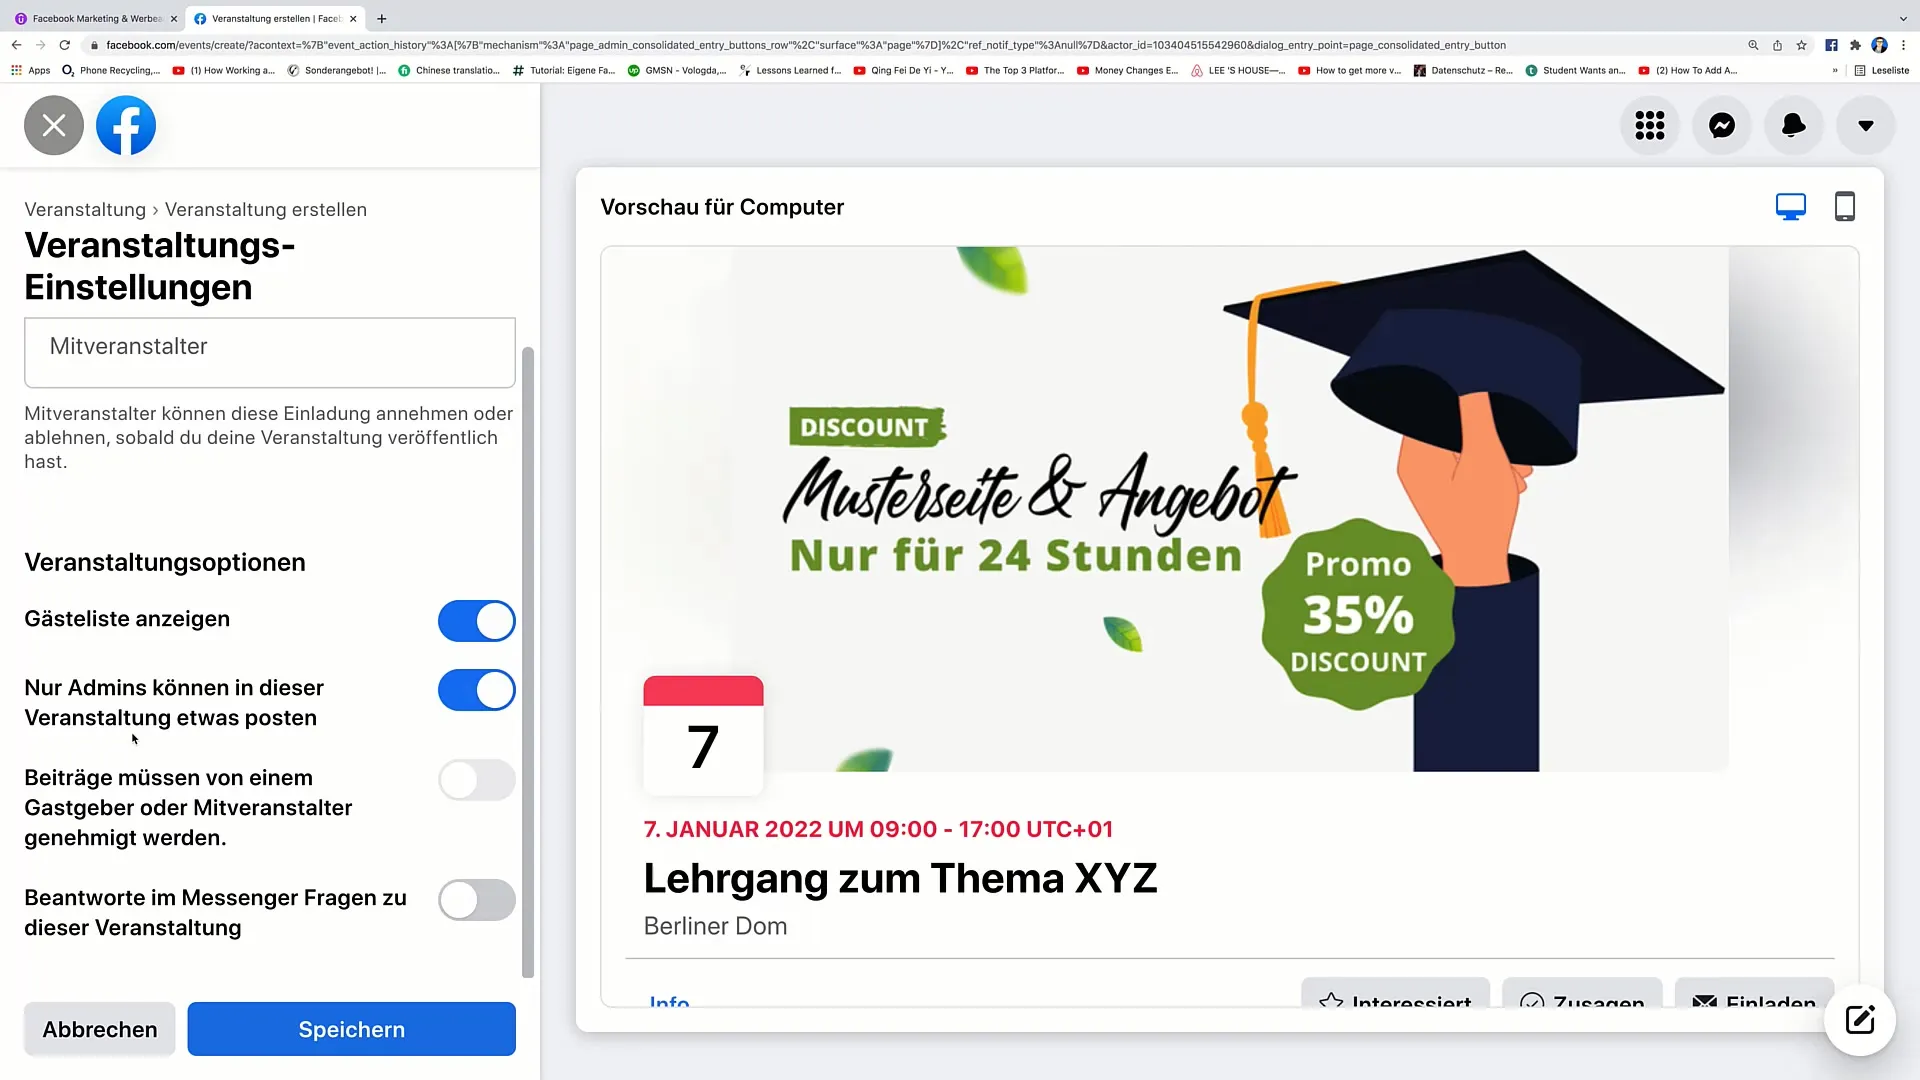Enable Beiträge müssen genehmigt werden toggle
This screenshot has width=1920, height=1080.
point(477,781)
